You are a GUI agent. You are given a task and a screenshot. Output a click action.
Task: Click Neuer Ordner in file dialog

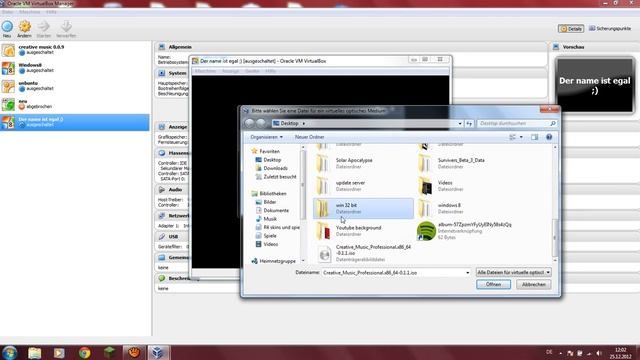tap(309, 137)
